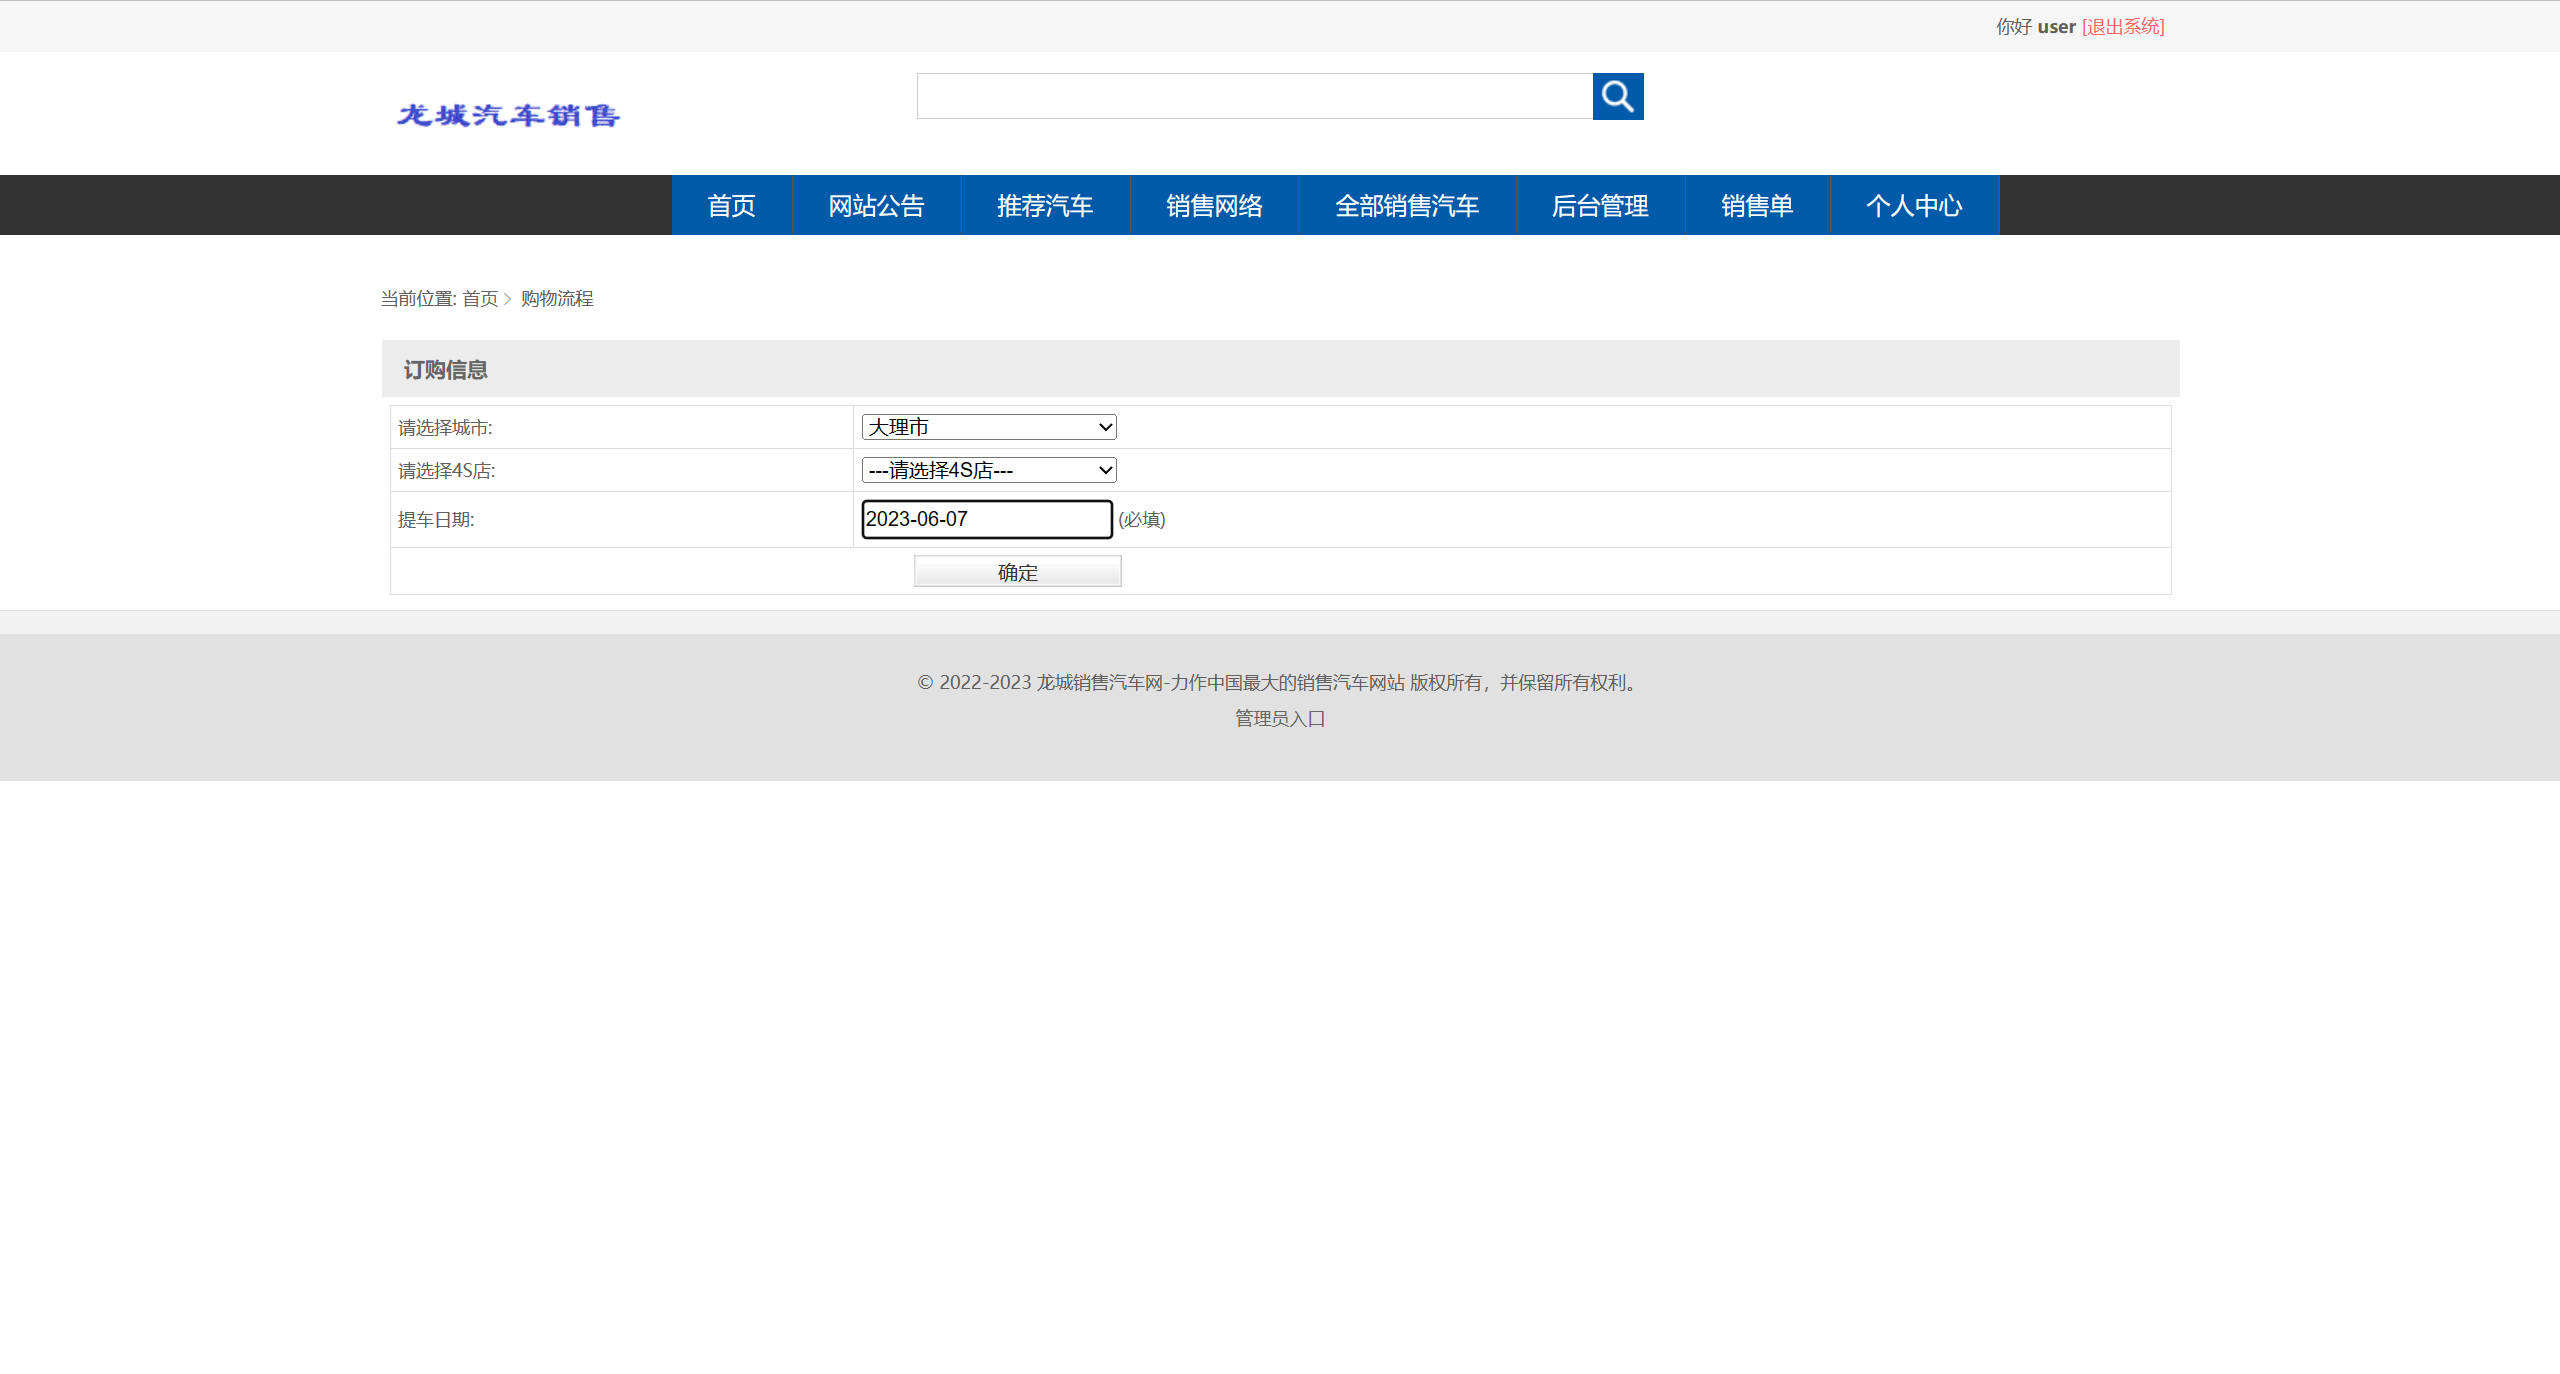Go to 首页 in navigation bar

[731, 206]
